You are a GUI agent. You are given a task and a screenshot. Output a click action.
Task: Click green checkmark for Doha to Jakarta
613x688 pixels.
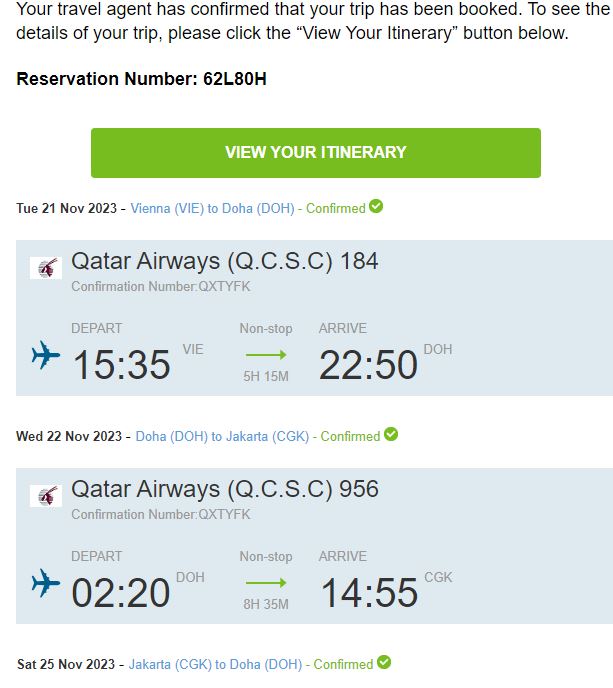(x=391, y=435)
